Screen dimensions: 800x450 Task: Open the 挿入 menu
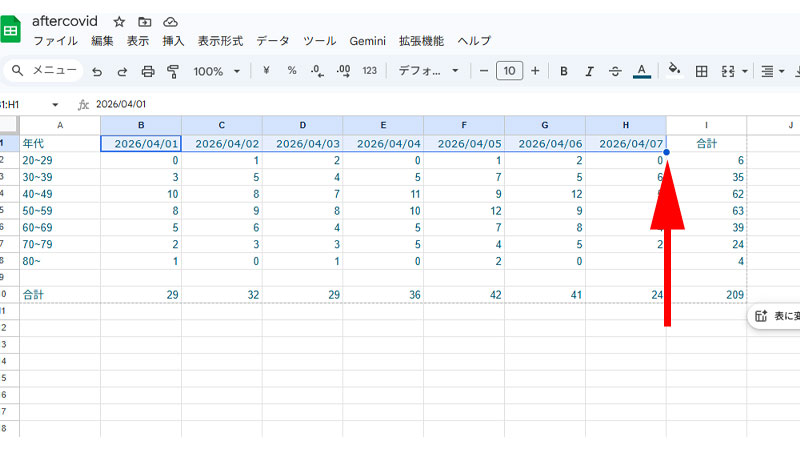pos(173,41)
